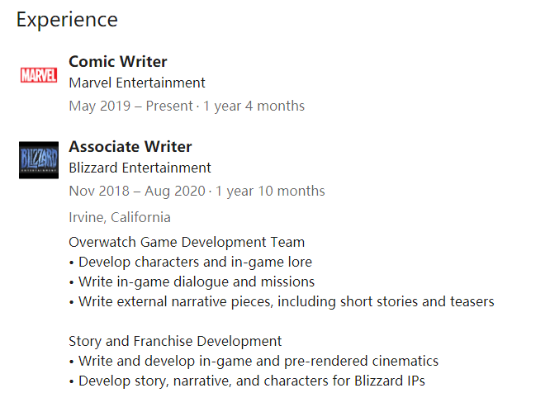Click the Write in-game dialogue and missions bullet
Viewport: 550px width, 407px height.
(x=192, y=282)
